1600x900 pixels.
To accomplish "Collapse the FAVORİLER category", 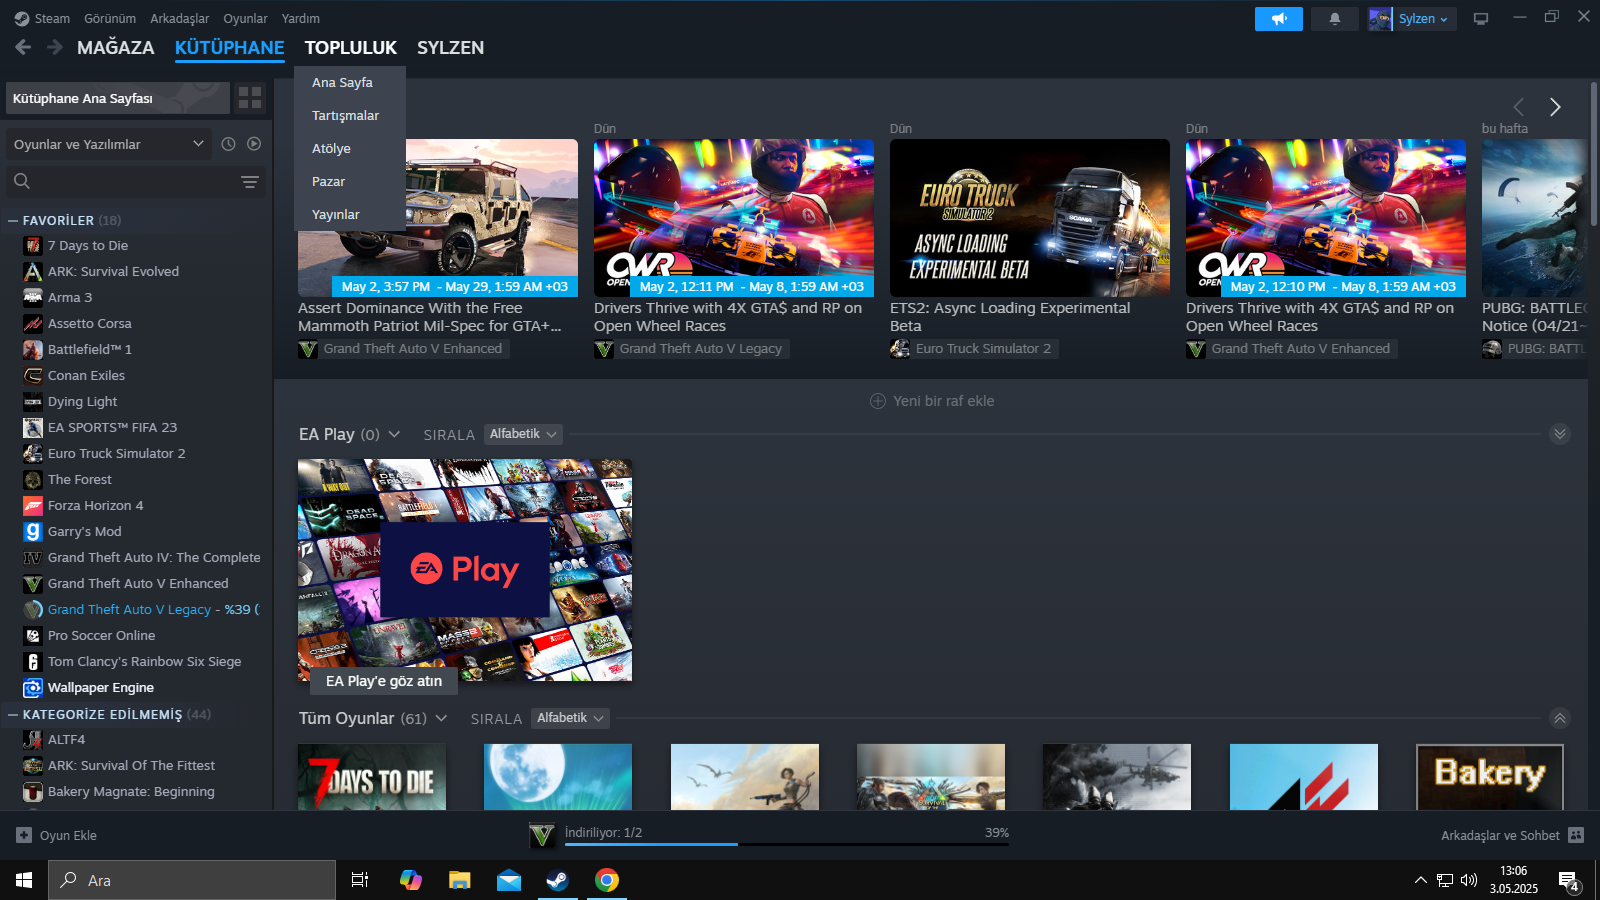I will pyautogui.click(x=13, y=220).
